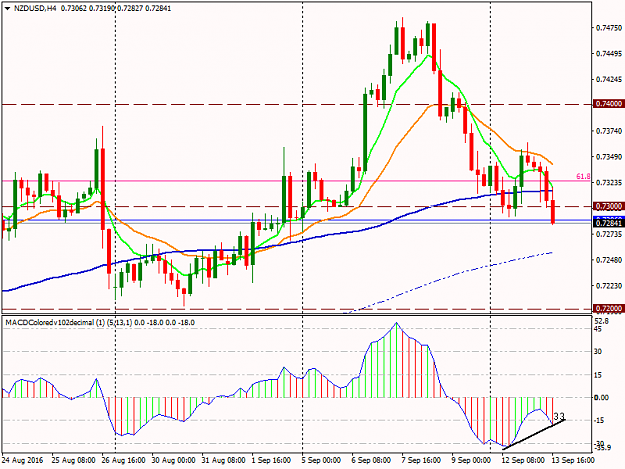The width and height of the screenshot is (625, 469).
Task: Click the 7 Sep 16:00 time label
Action: (x=422, y=460)
